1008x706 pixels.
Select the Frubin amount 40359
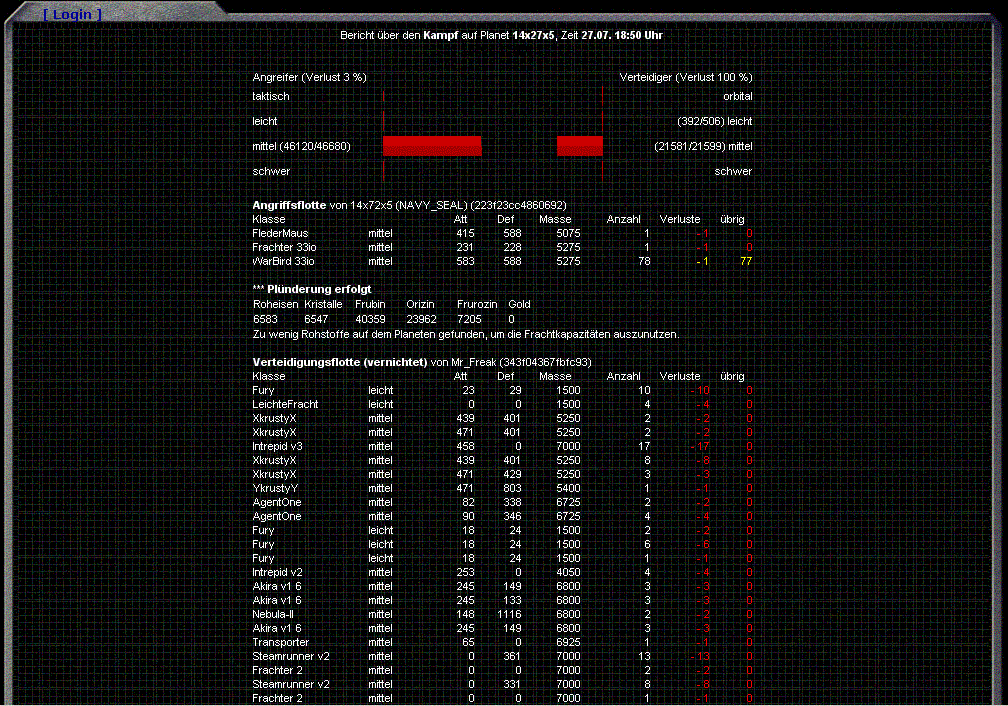370,318
